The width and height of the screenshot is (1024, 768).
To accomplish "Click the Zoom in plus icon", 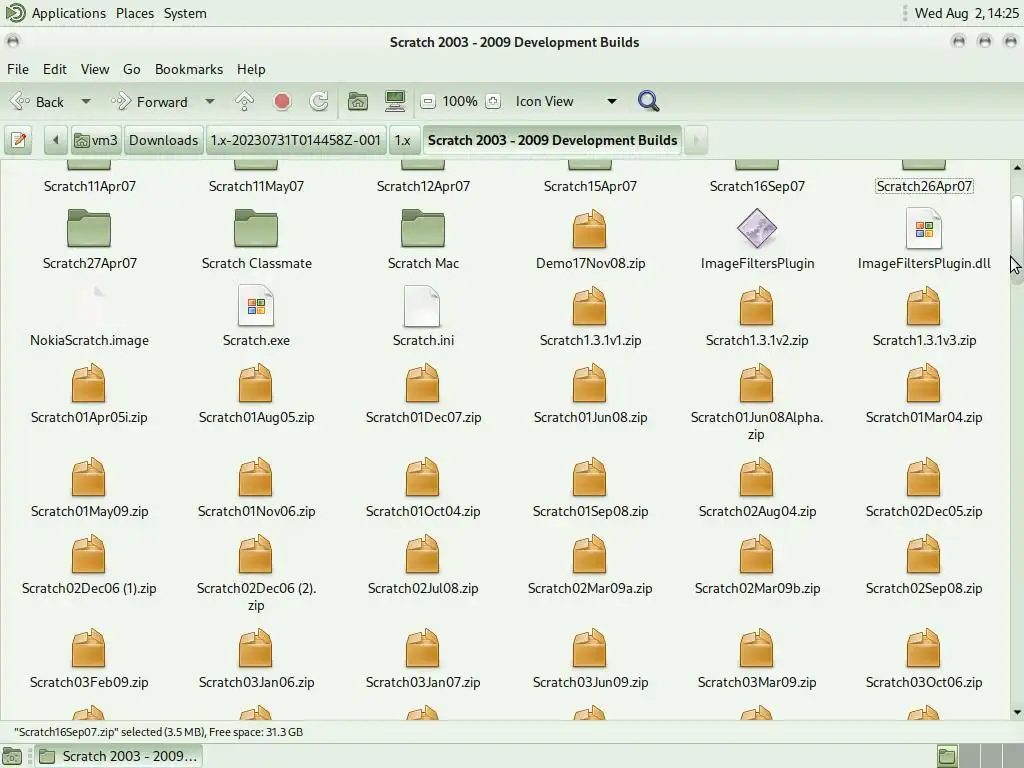I will [x=493, y=101].
